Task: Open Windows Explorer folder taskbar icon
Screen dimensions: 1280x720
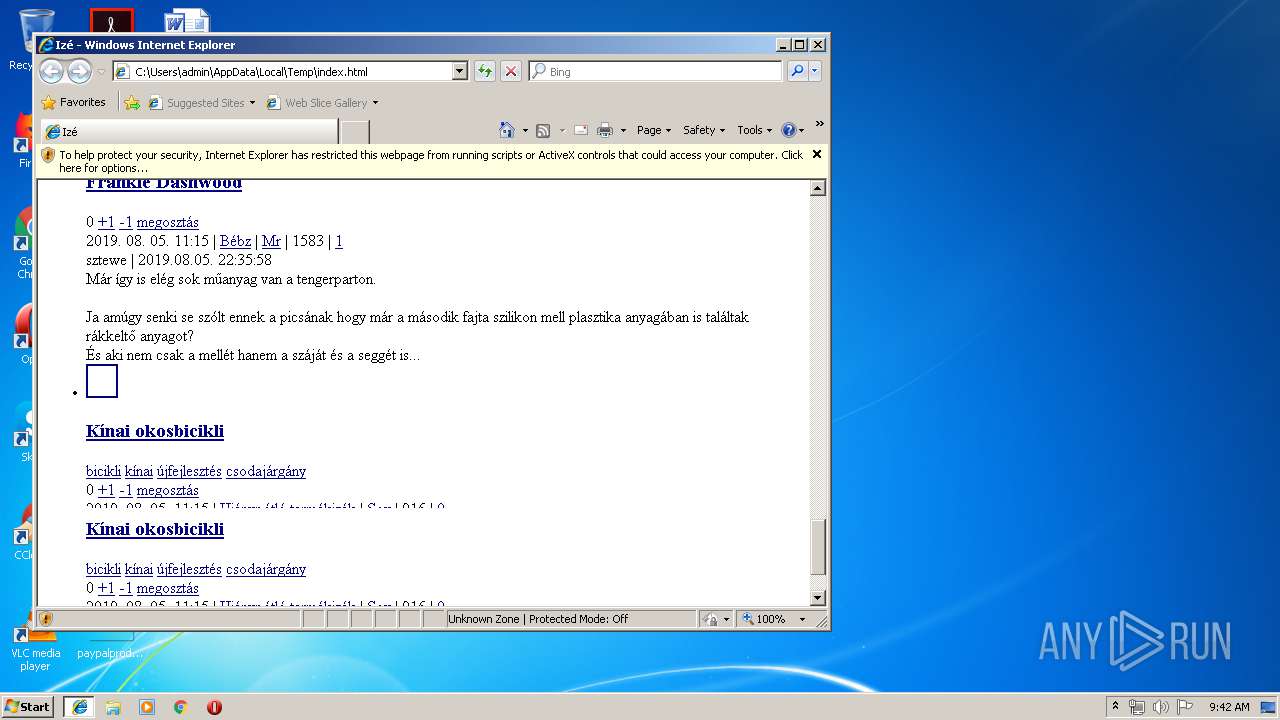Action: 113,707
